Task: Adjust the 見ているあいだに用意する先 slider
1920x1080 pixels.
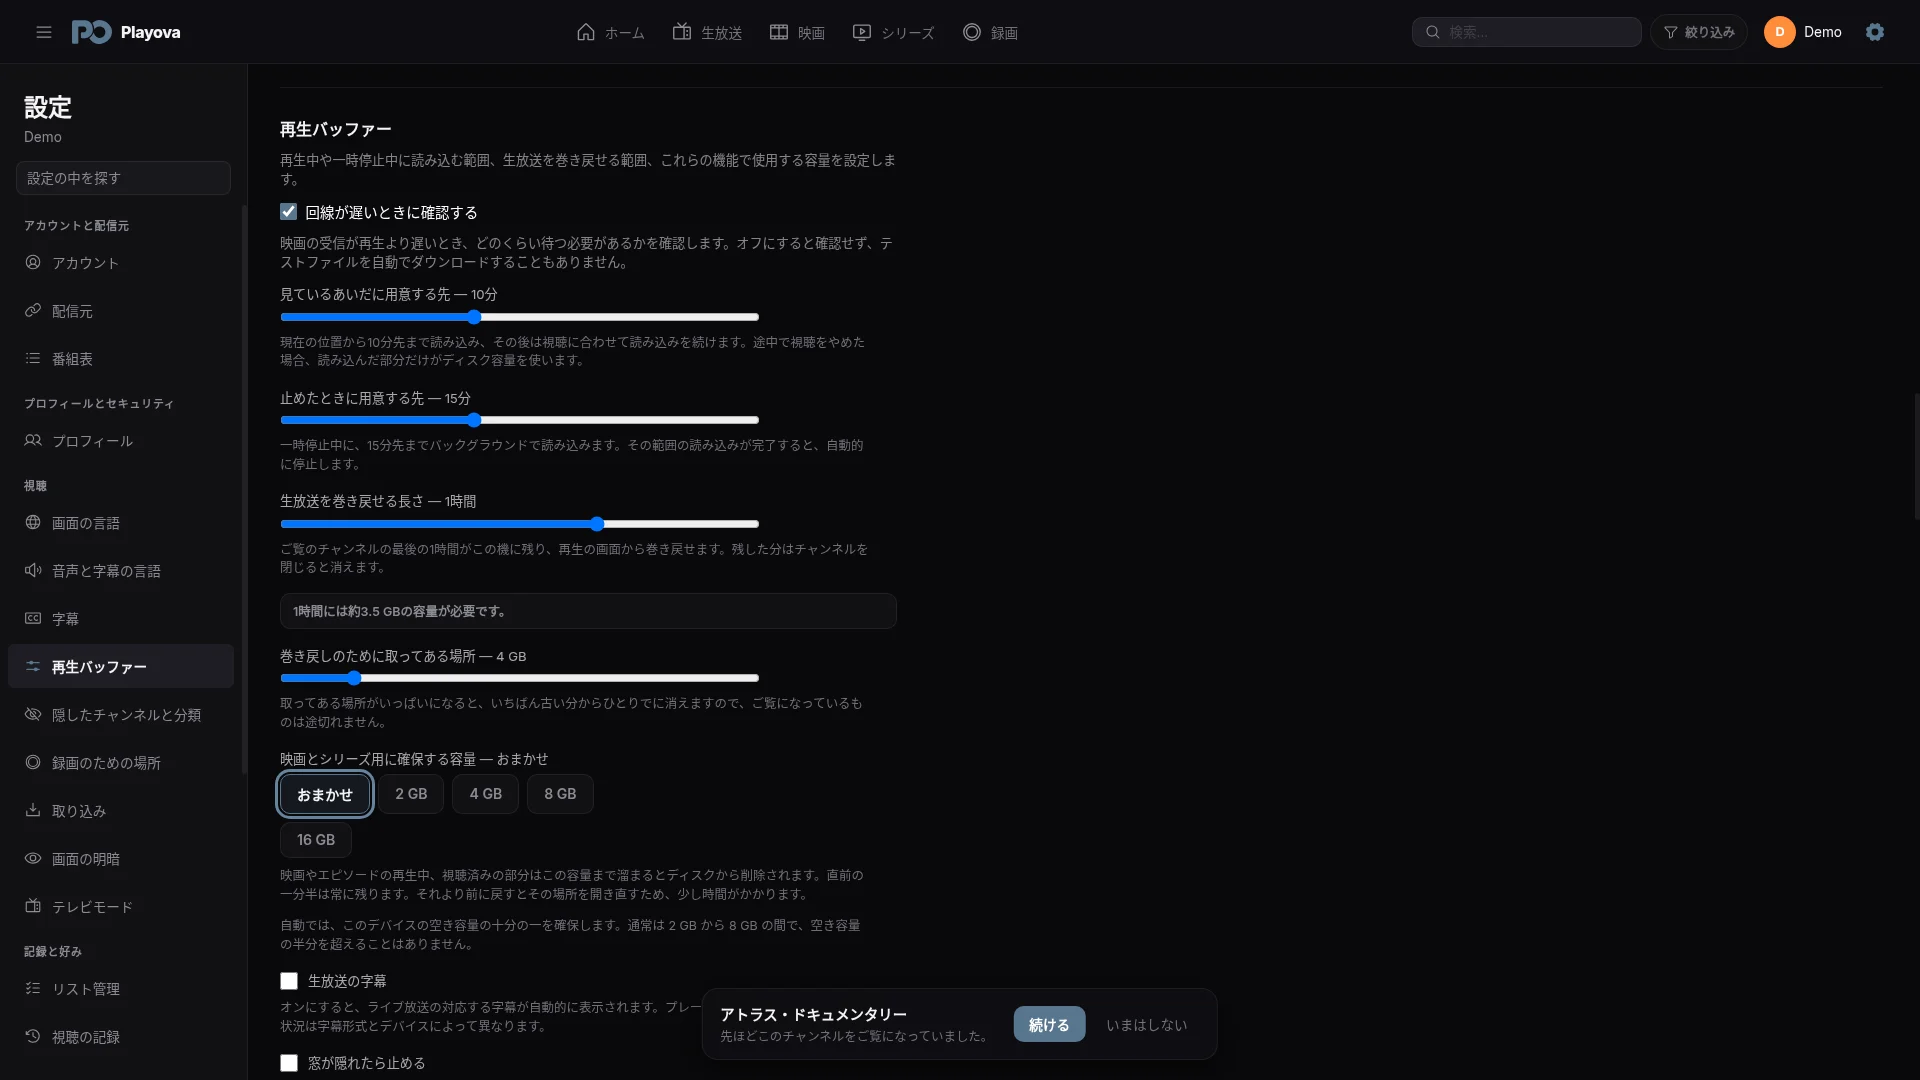Action: pos(520,317)
